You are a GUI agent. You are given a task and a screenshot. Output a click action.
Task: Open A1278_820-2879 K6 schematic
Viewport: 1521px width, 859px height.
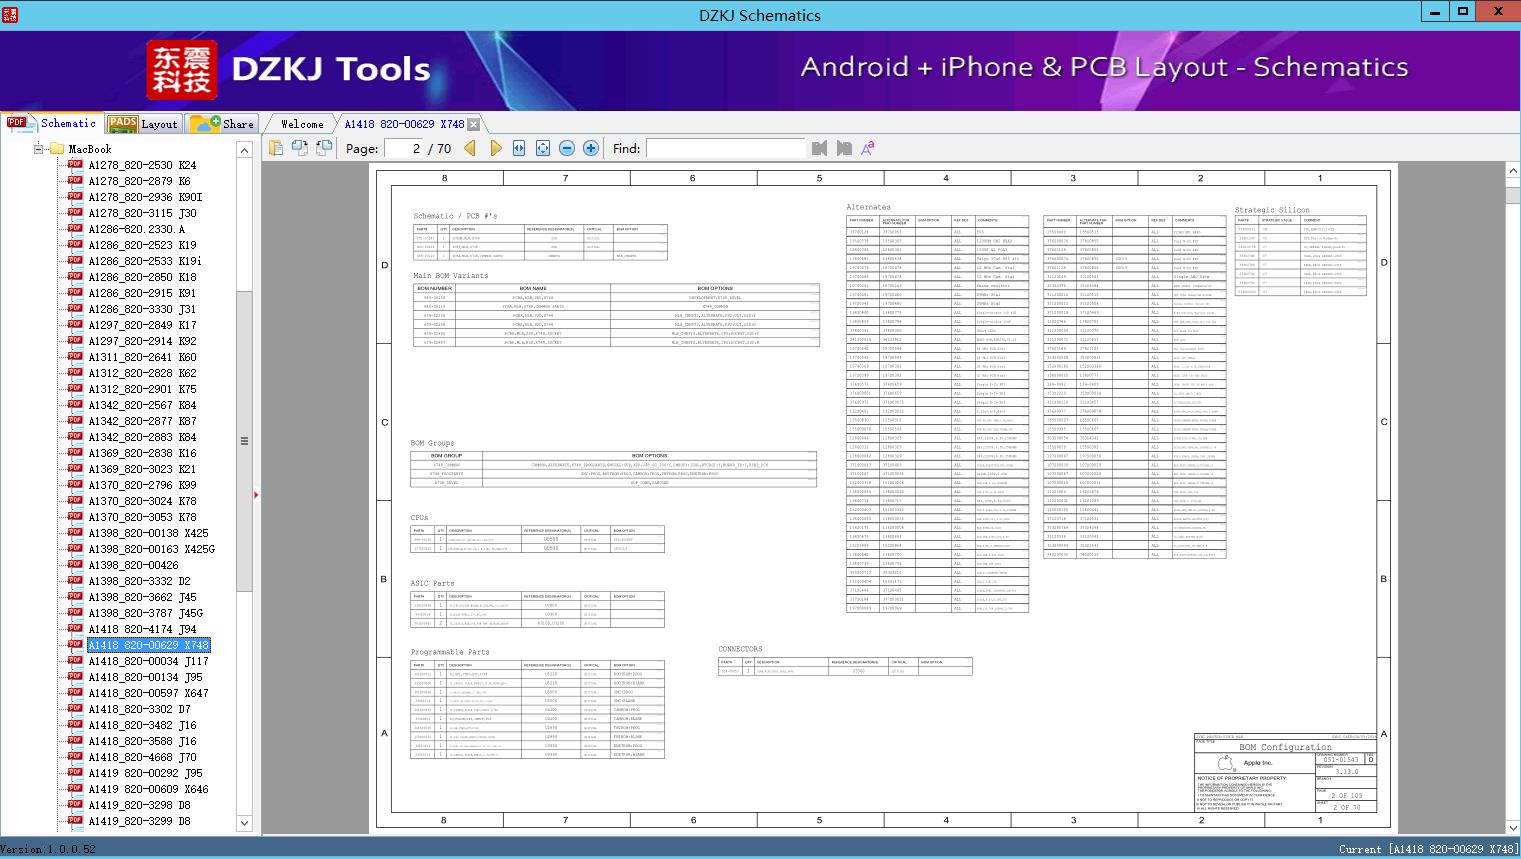tap(139, 181)
